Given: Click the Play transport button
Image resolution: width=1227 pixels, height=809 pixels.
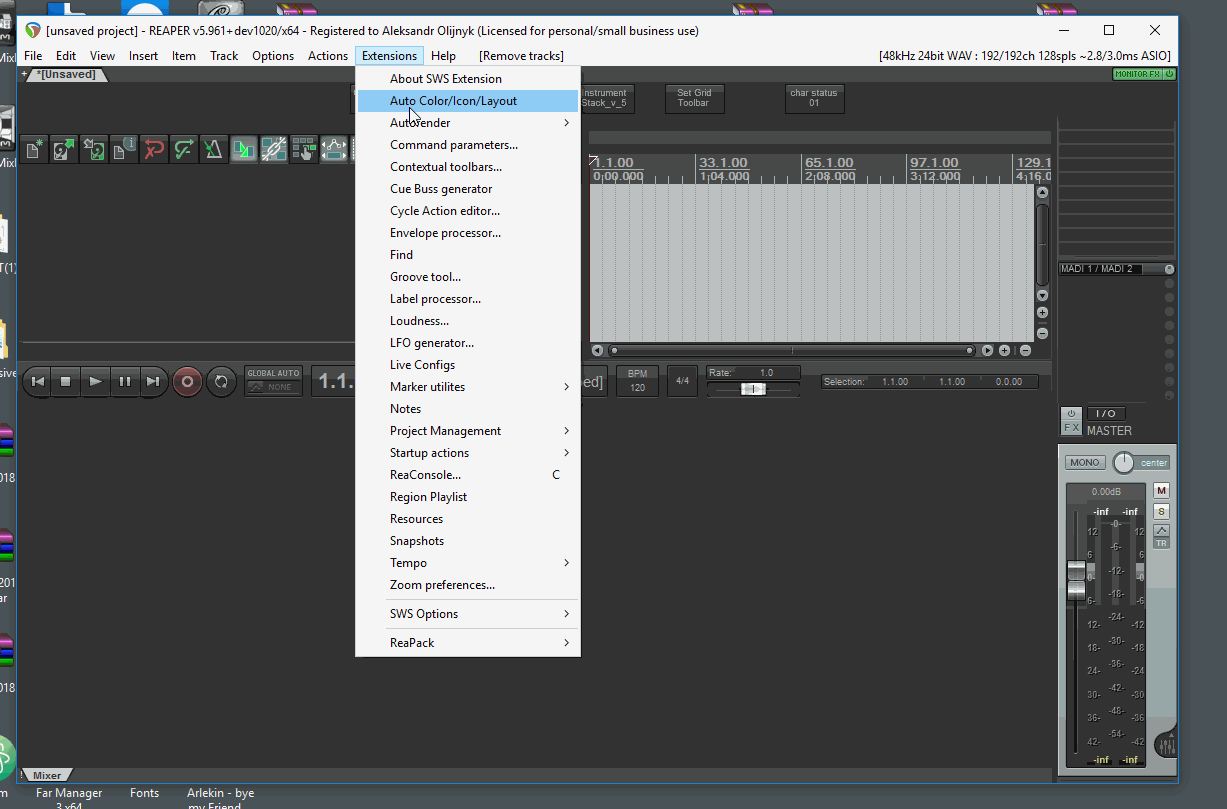Looking at the screenshot, I should click(95, 381).
